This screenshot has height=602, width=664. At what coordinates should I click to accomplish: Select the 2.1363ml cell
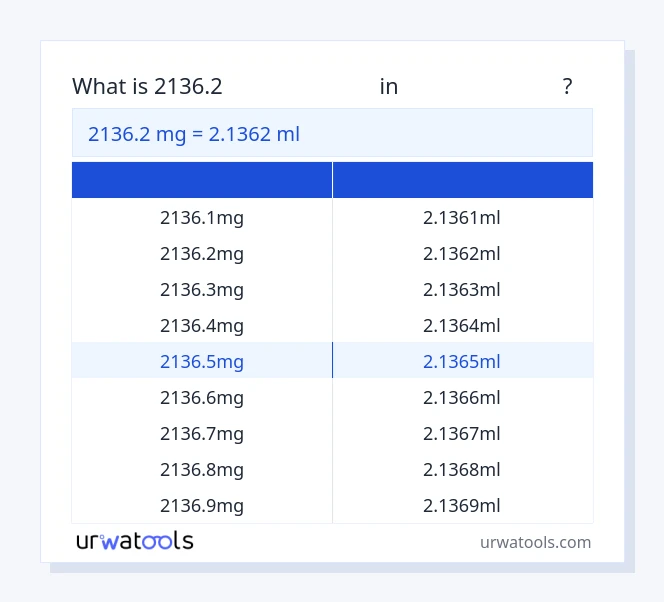[x=462, y=290]
